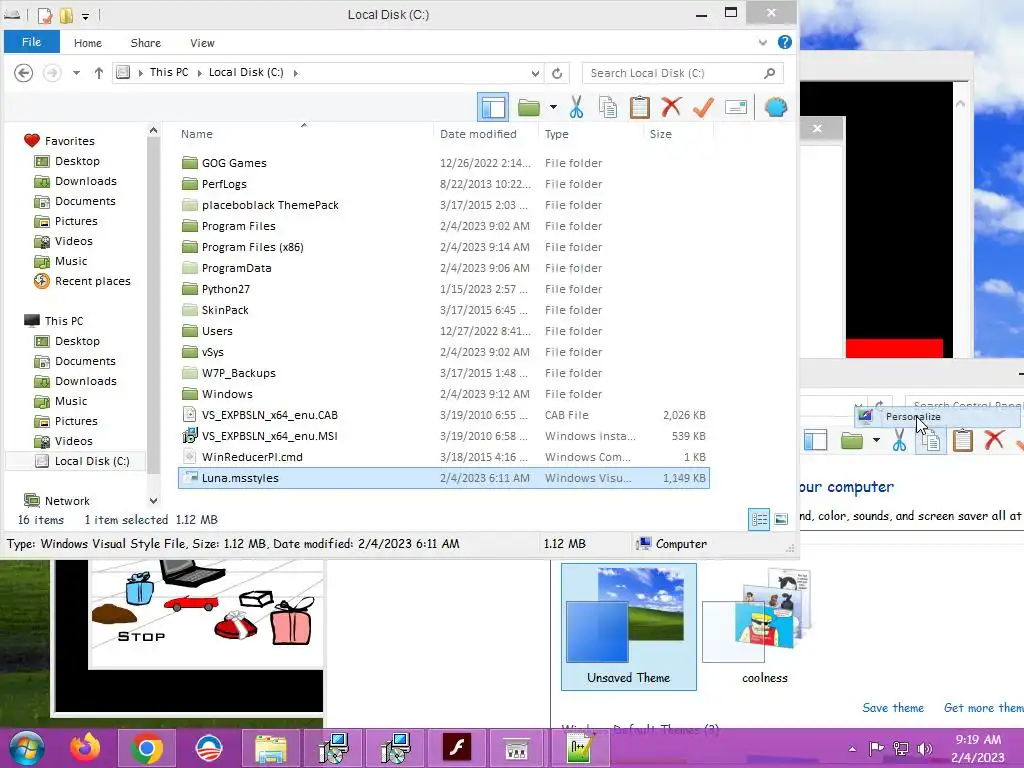
Task: Expand the ribbon with the chevron
Action: pyautogui.click(x=762, y=42)
